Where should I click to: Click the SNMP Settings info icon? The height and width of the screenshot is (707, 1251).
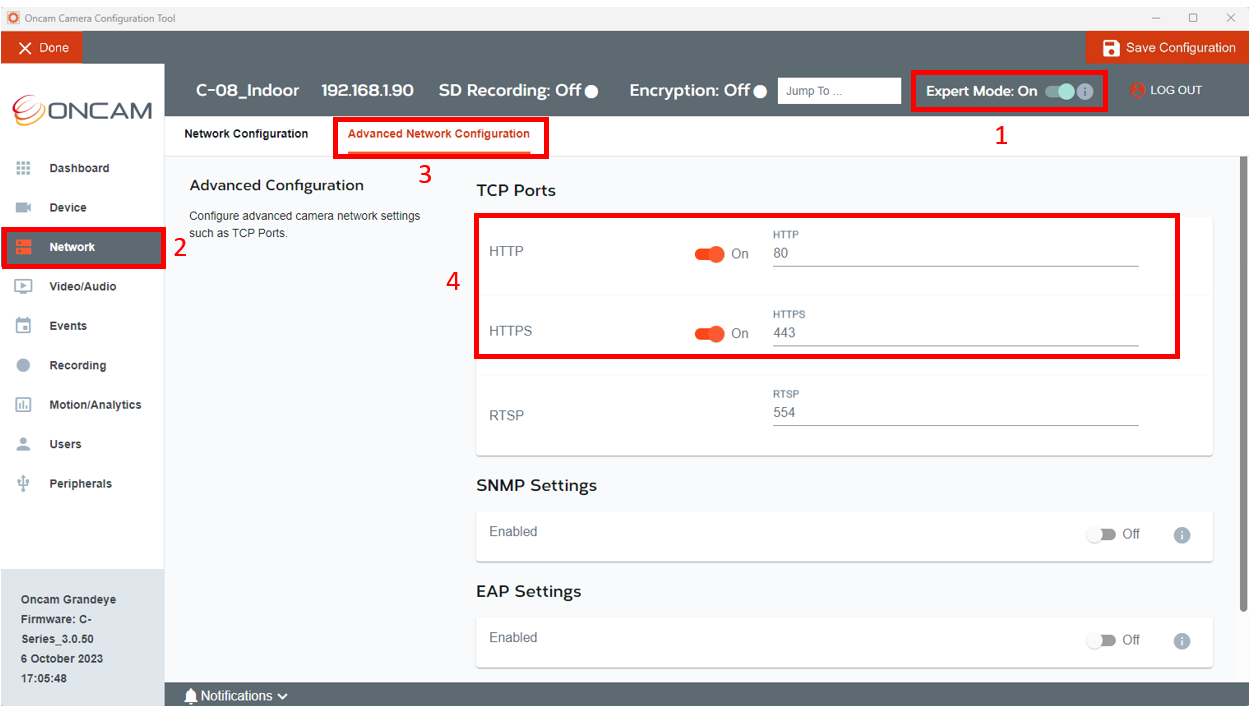pos(1181,535)
